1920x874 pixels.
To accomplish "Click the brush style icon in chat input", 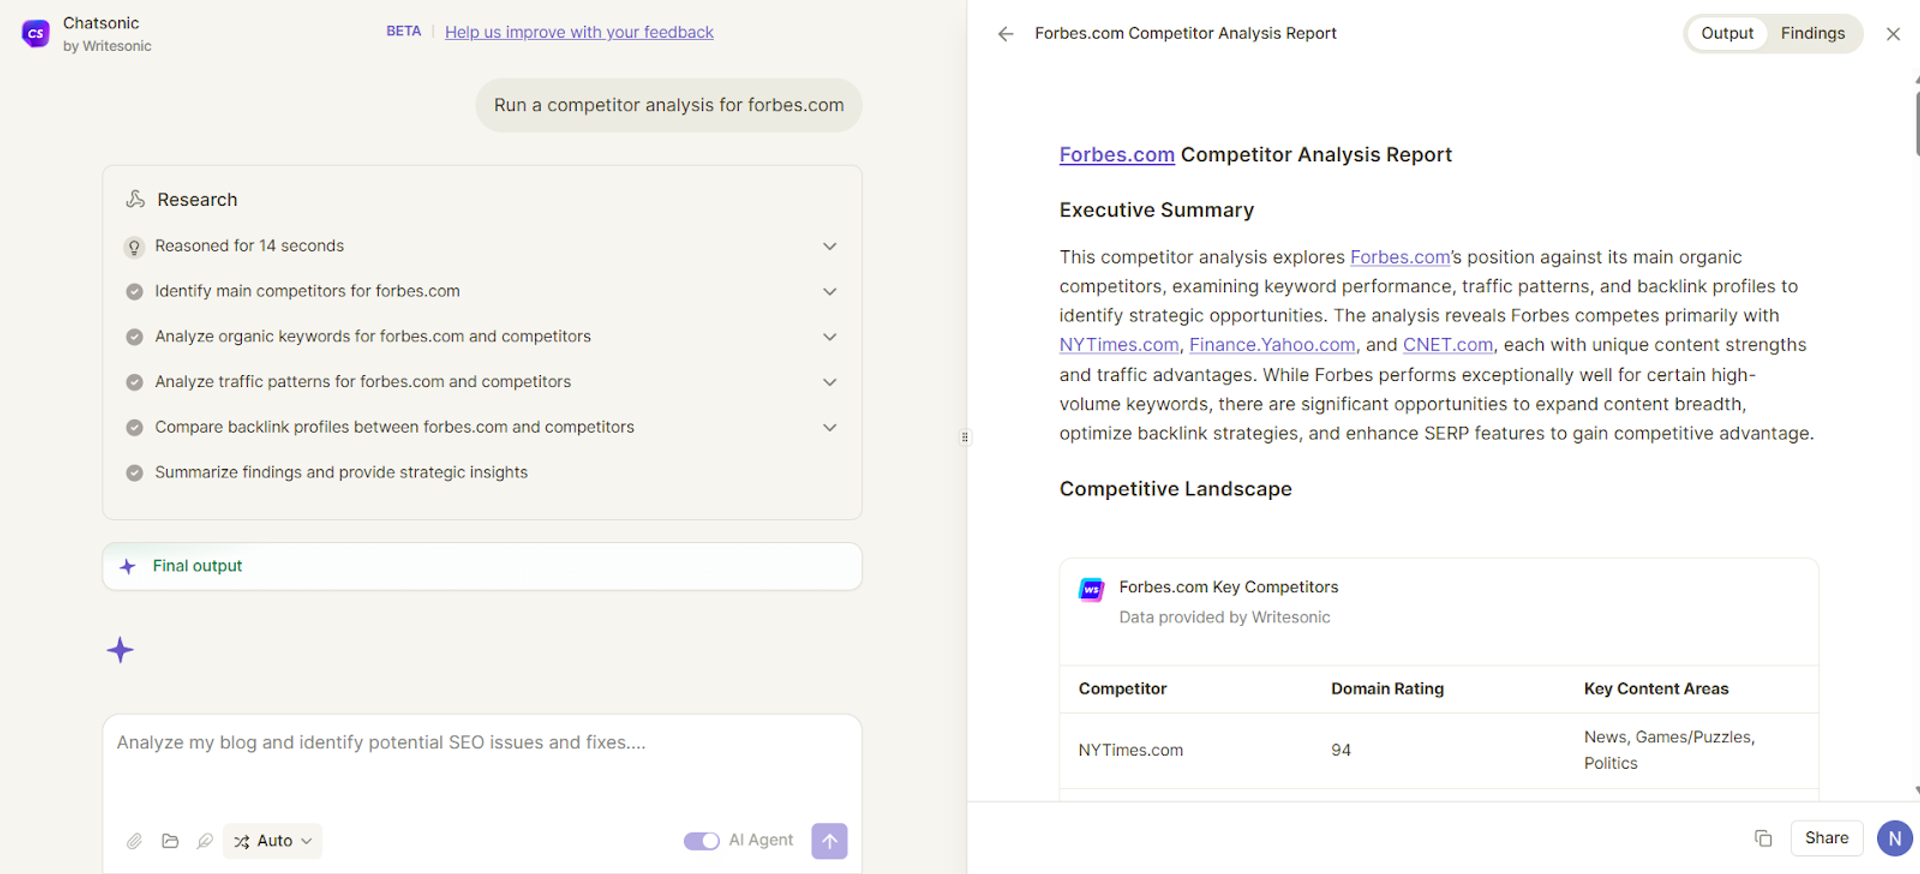I will click(205, 841).
